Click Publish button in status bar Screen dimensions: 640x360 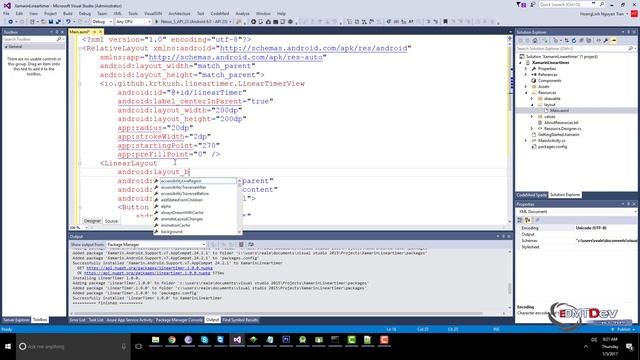point(623,329)
